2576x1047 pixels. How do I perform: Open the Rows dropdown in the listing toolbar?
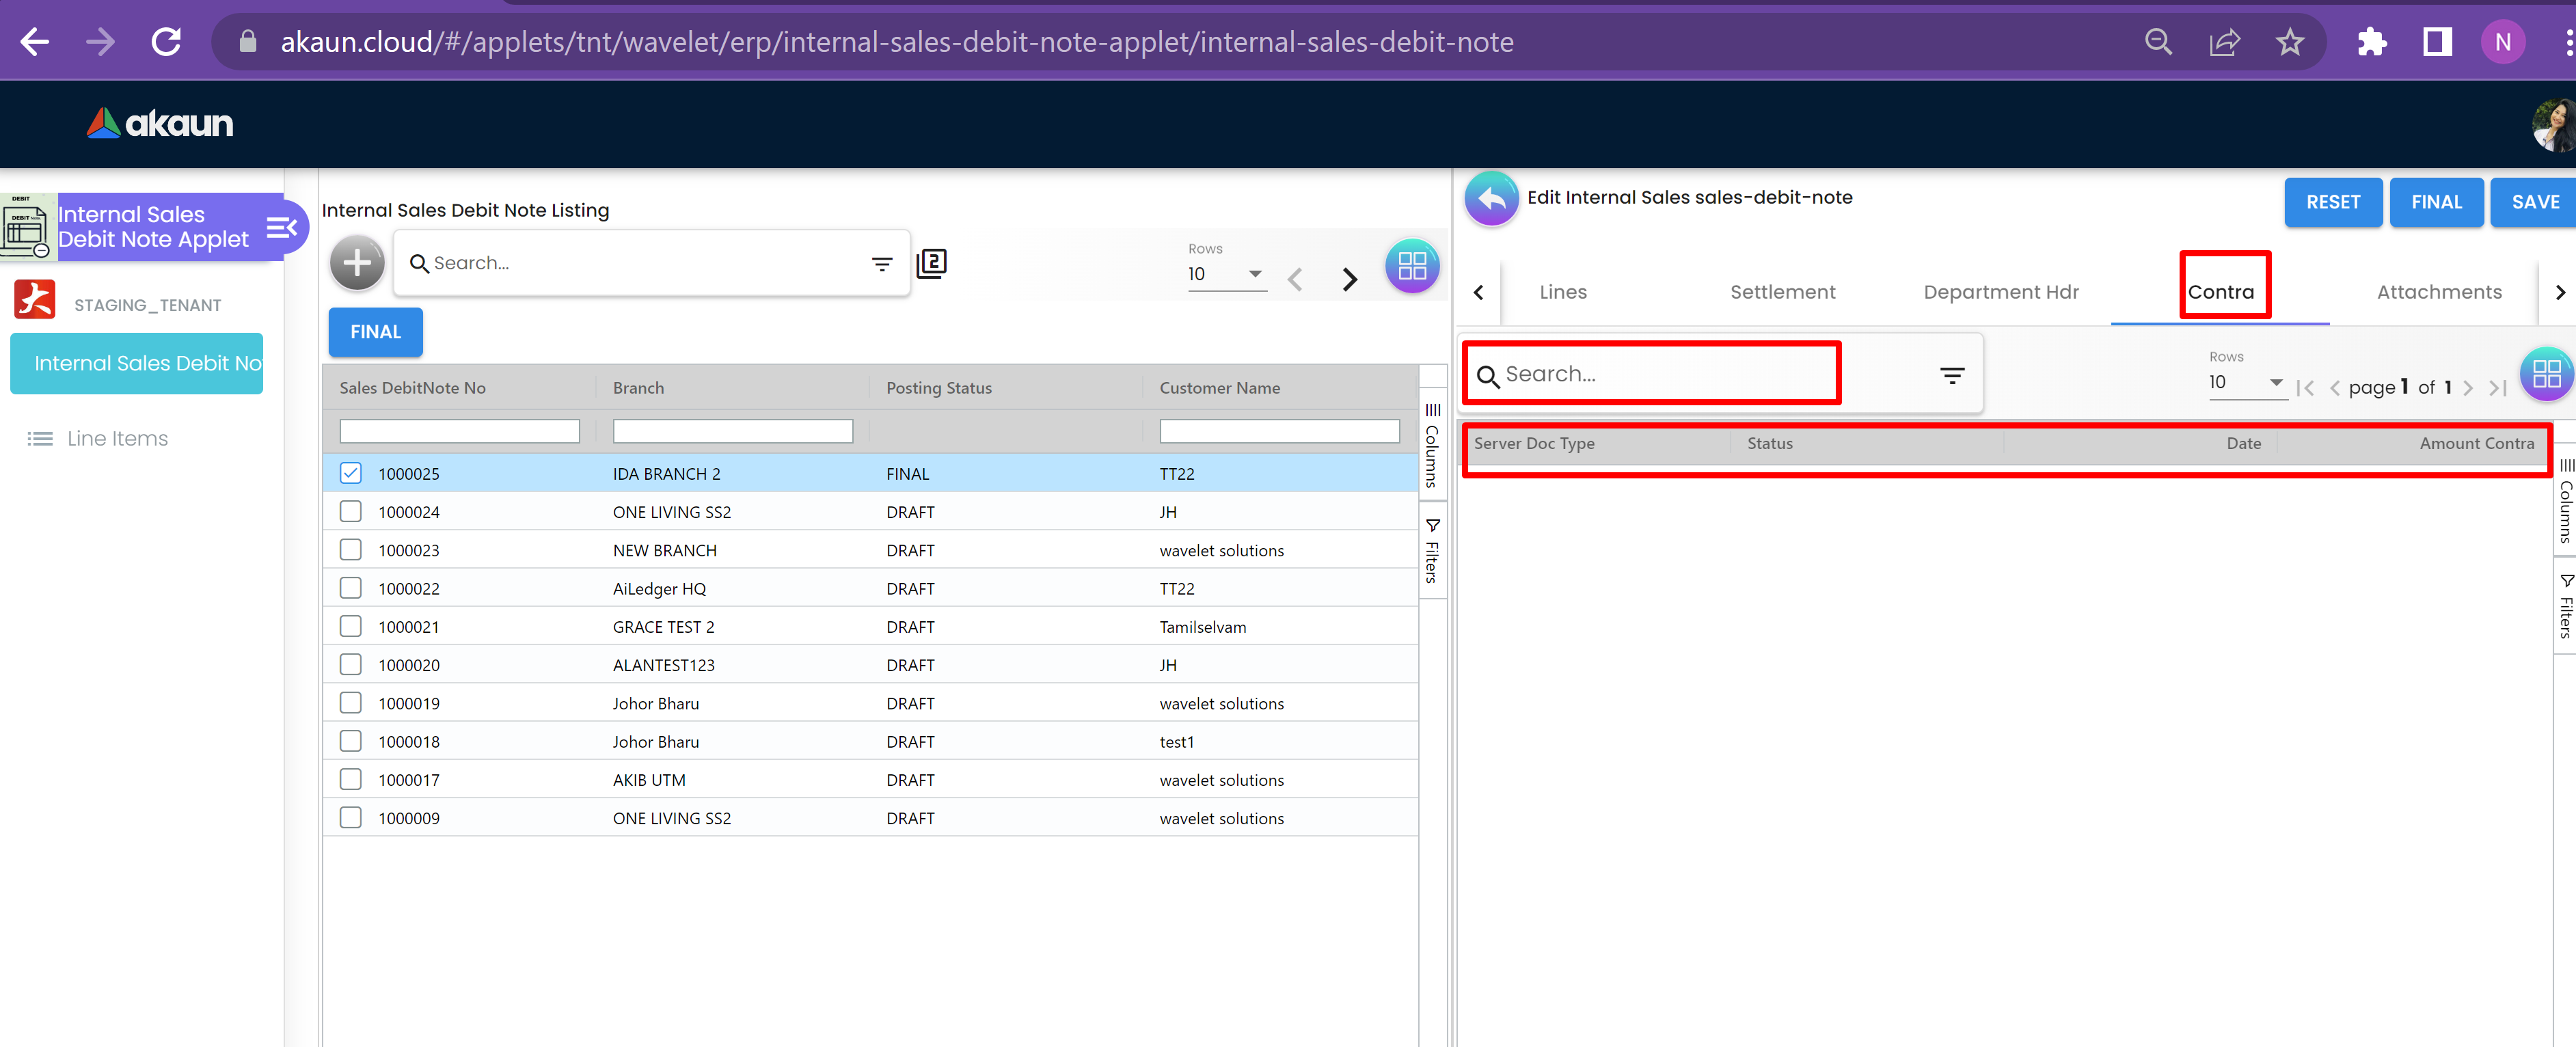[x=1226, y=274]
